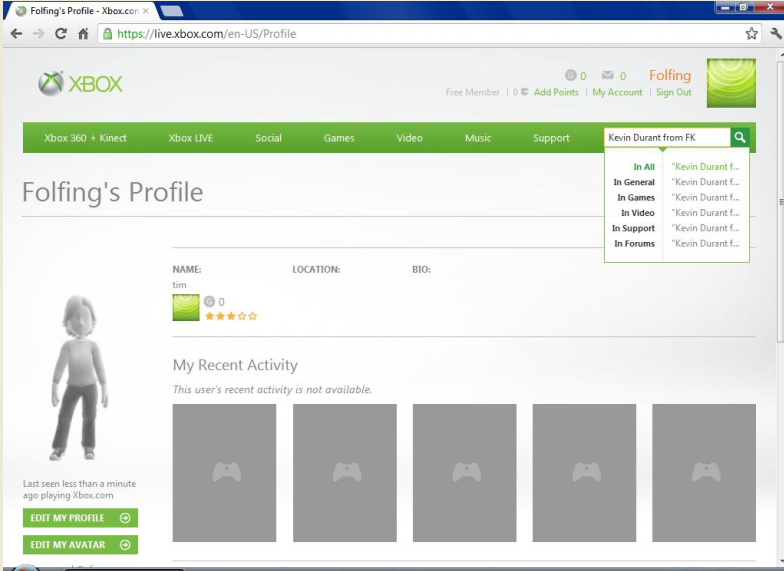Screen dimensions: 784x571
Task: Click the small gamerpic under name tim
Action: pyautogui.click(x=186, y=307)
